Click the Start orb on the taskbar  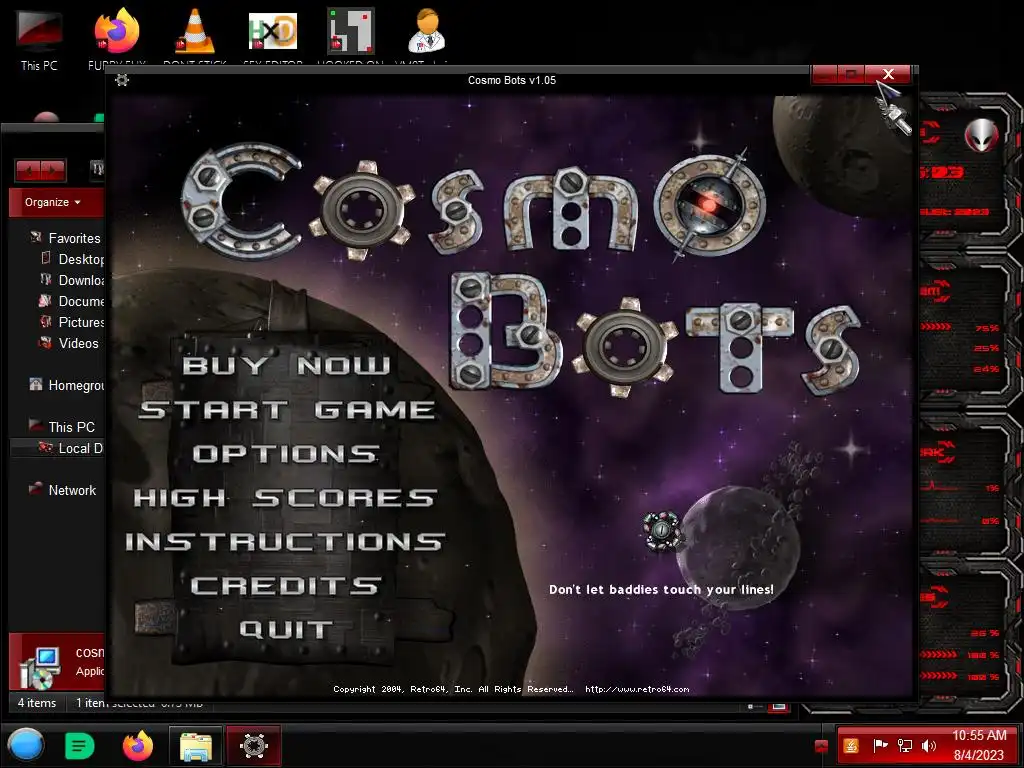coord(26,745)
